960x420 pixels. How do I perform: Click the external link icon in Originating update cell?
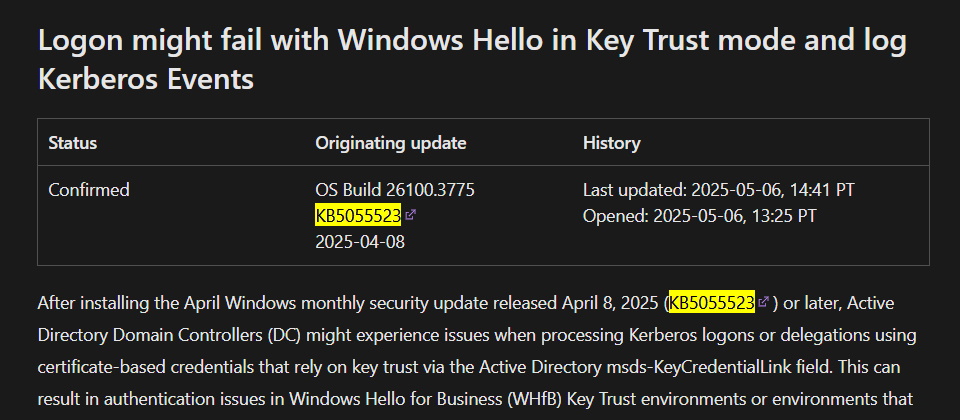pyautogui.click(x=411, y=215)
